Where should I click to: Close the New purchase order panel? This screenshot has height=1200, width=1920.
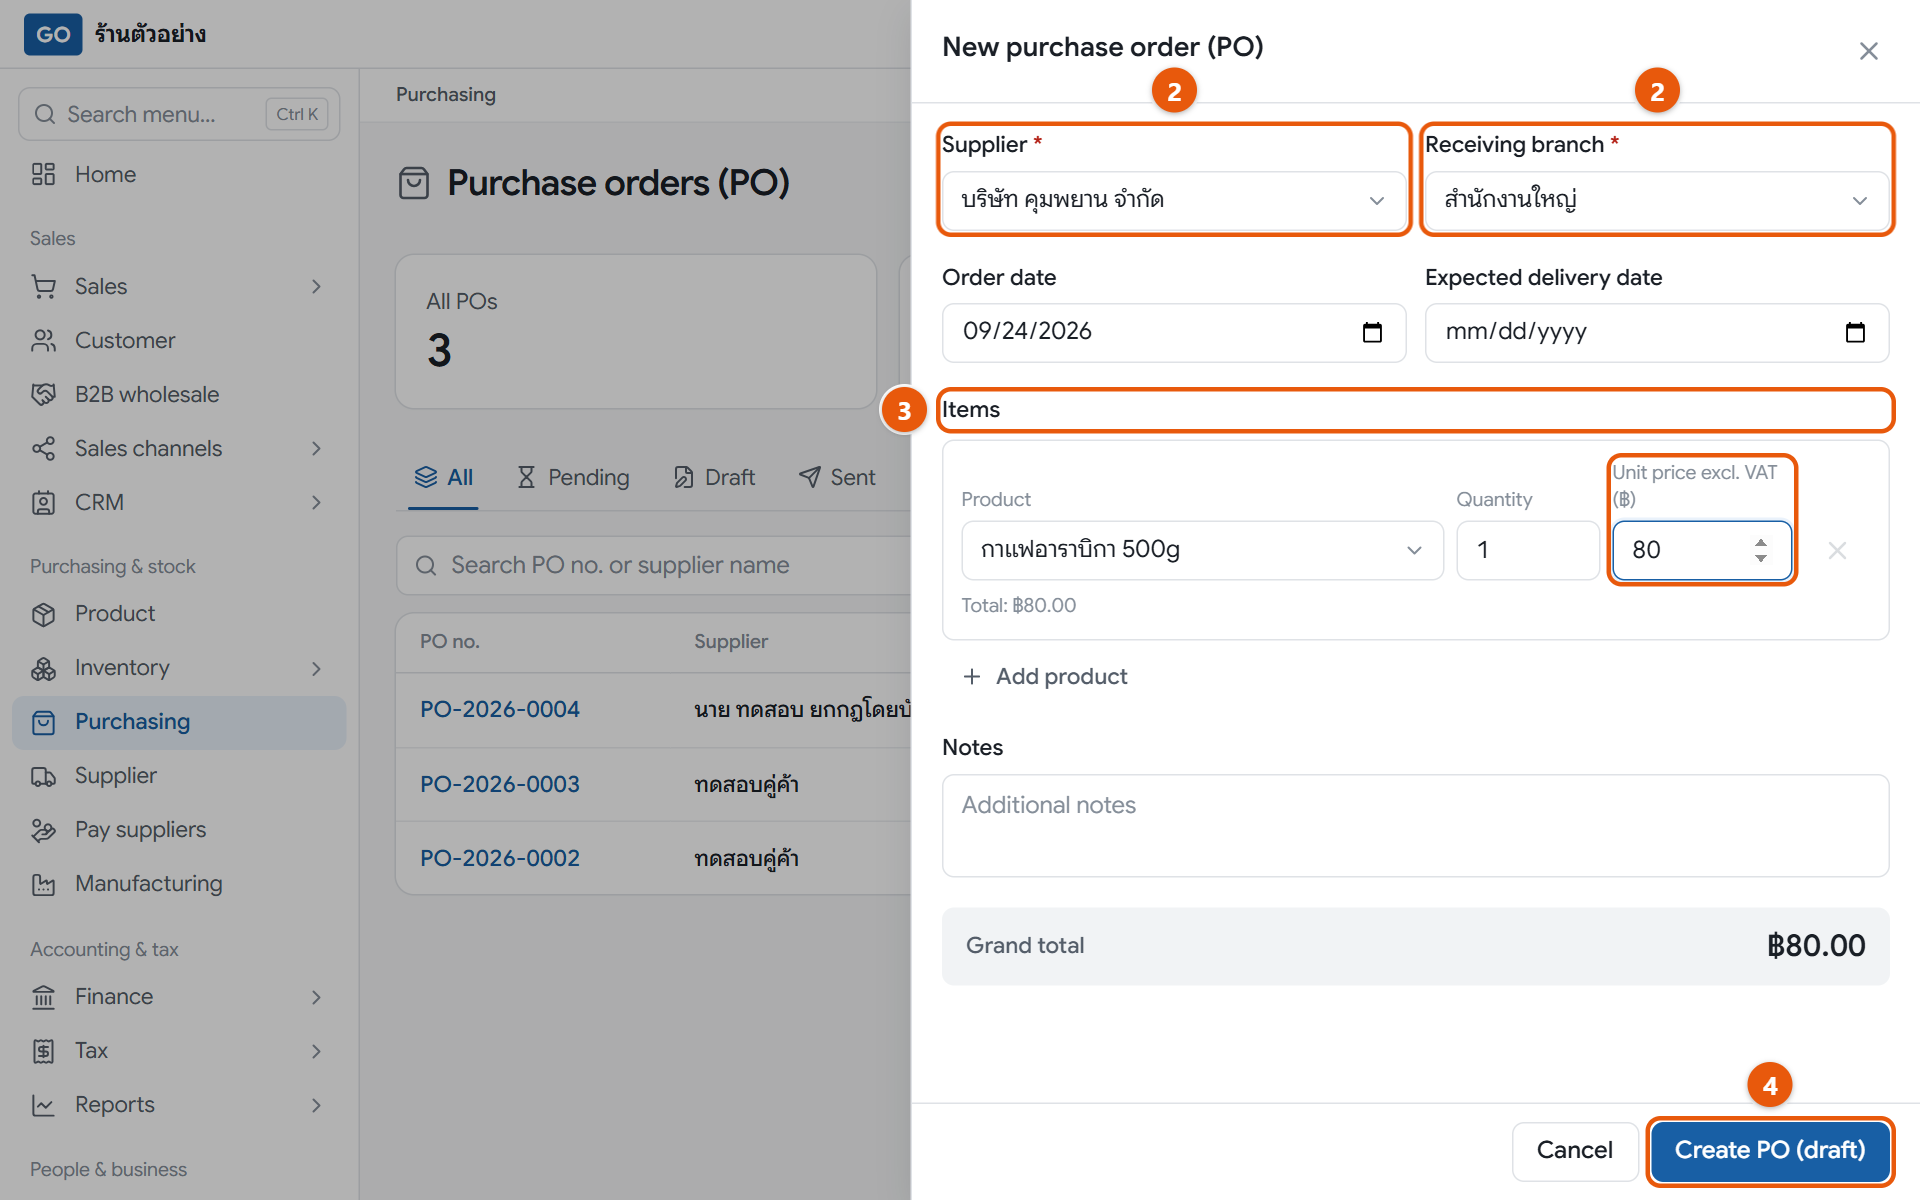[1868, 51]
